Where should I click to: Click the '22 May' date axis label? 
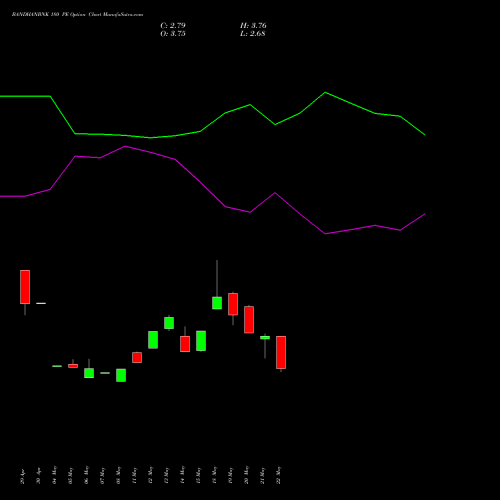[x=279, y=475]
